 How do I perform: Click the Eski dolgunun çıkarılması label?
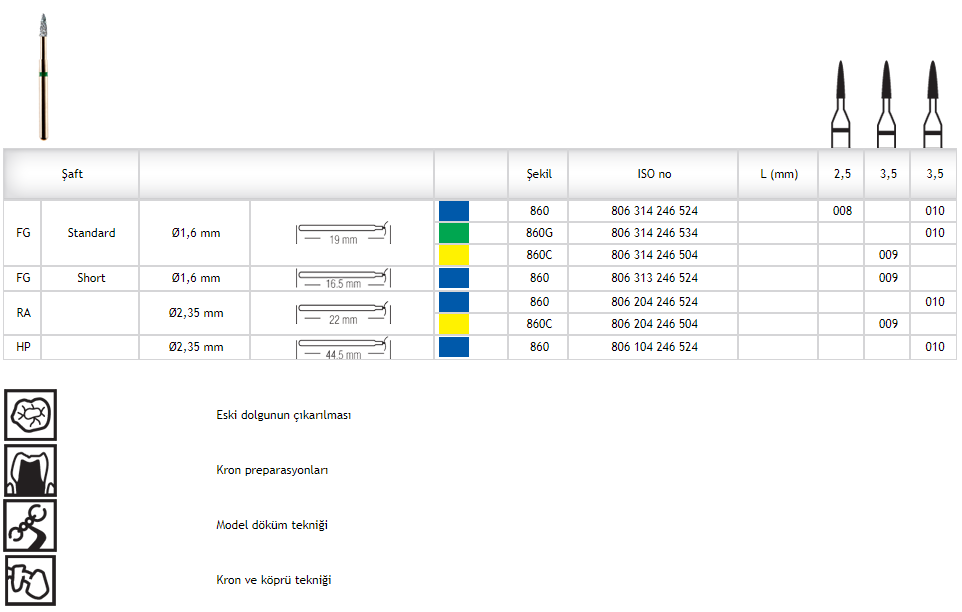pyautogui.click(x=283, y=415)
